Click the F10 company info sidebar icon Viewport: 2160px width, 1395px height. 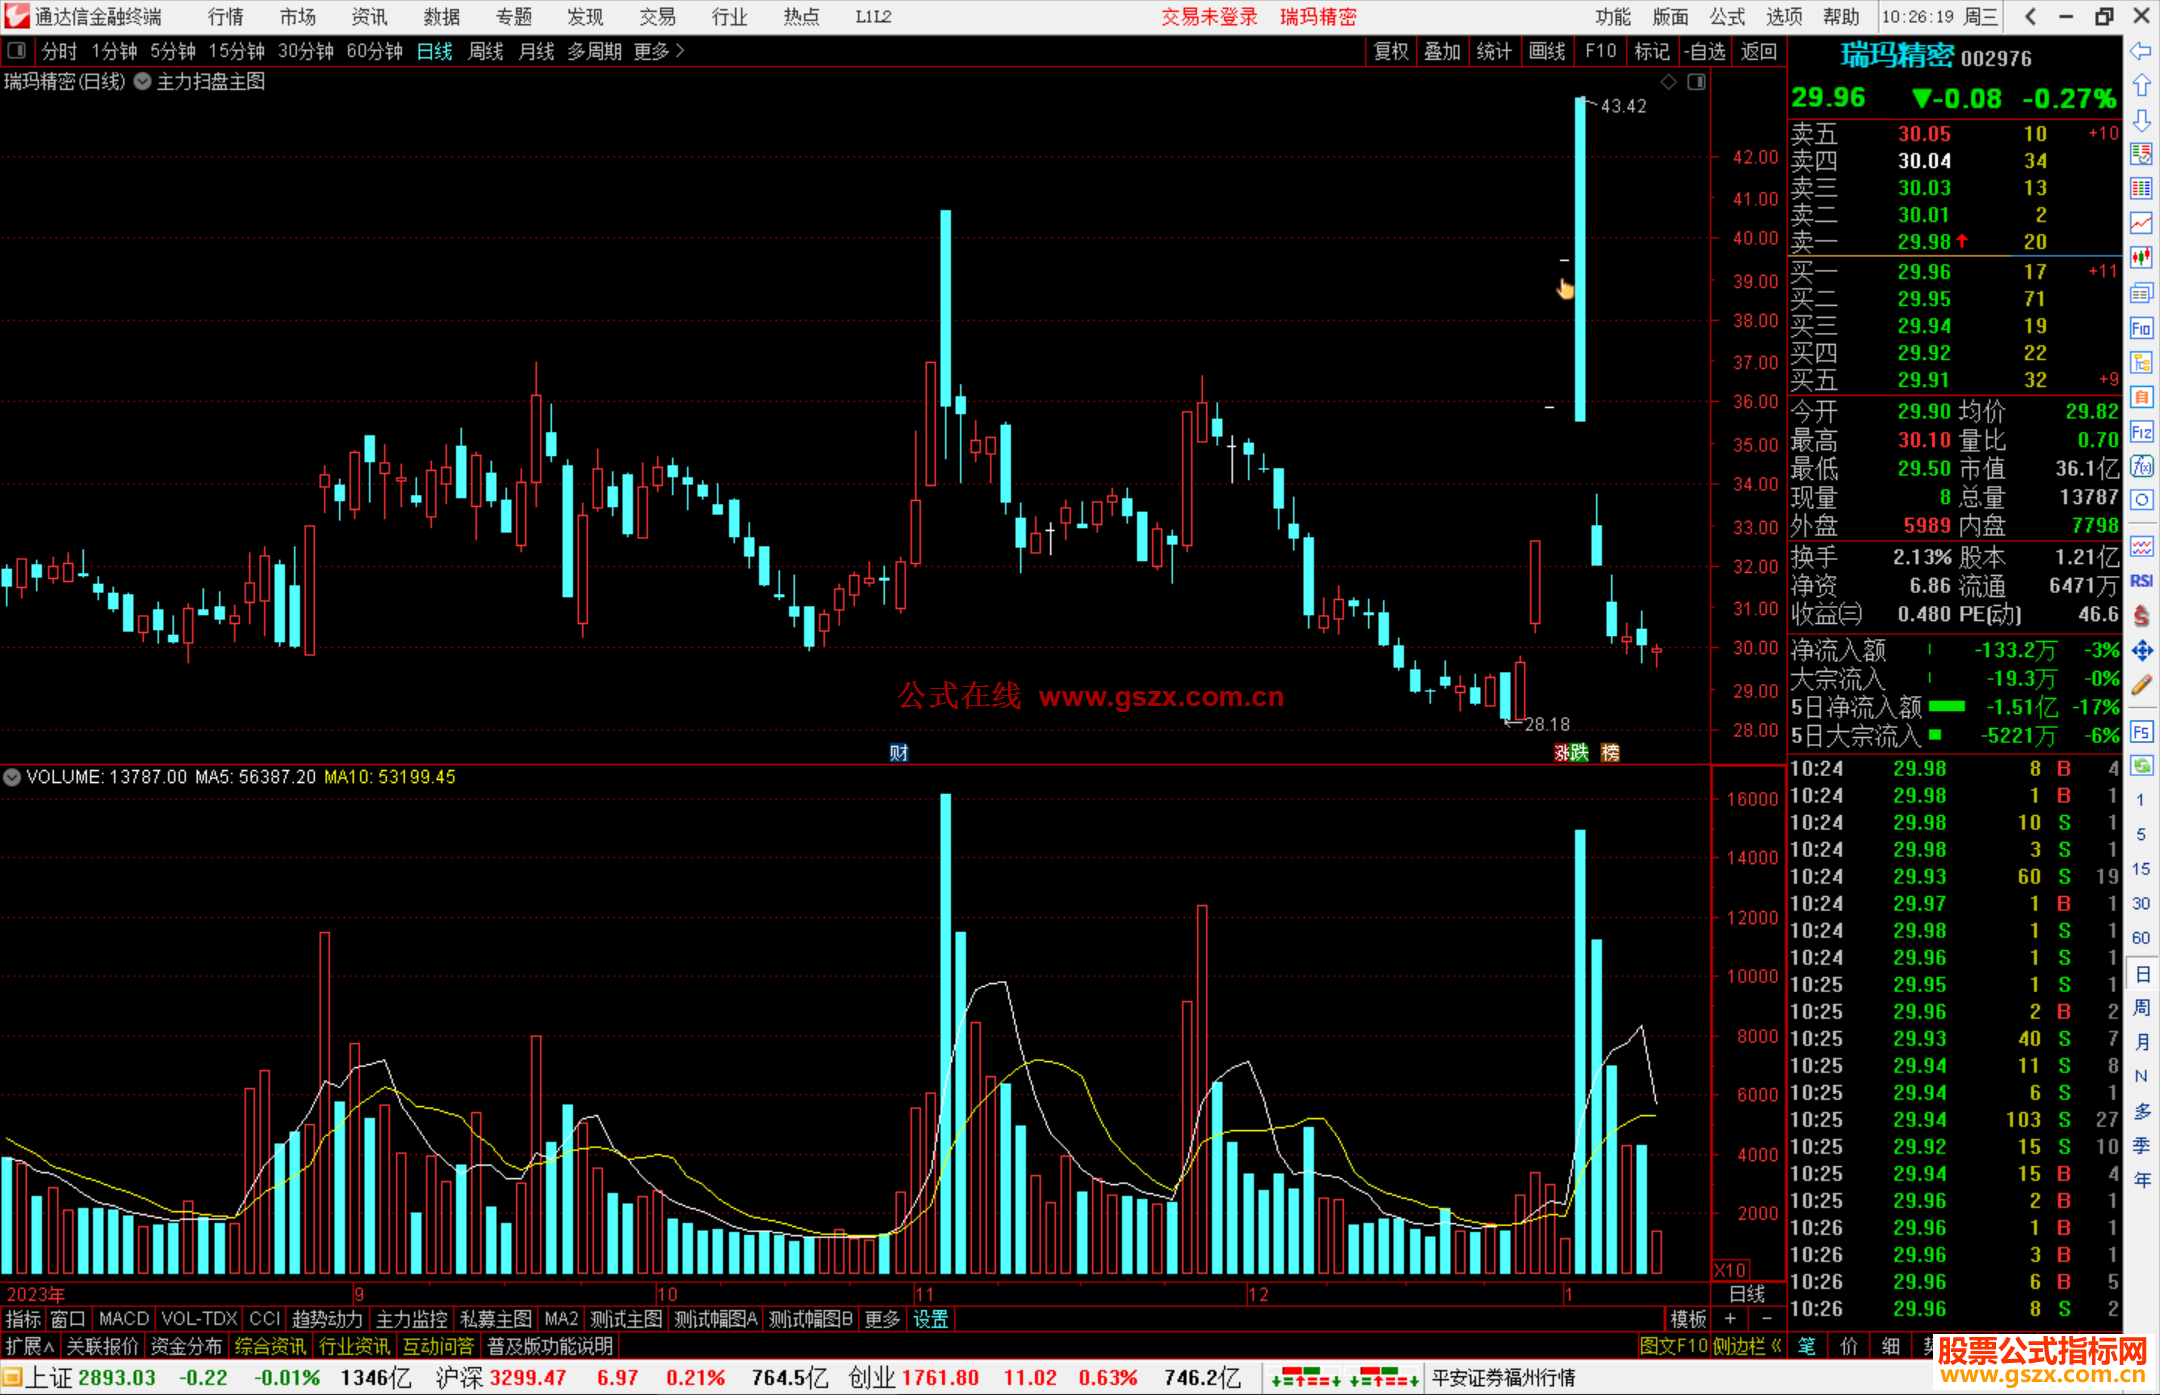pos(2141,328)
